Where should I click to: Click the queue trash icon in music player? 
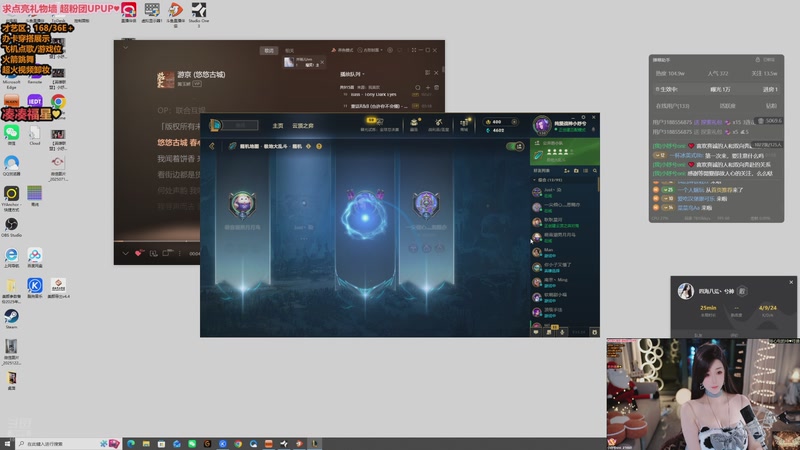[x=436, y=87]
